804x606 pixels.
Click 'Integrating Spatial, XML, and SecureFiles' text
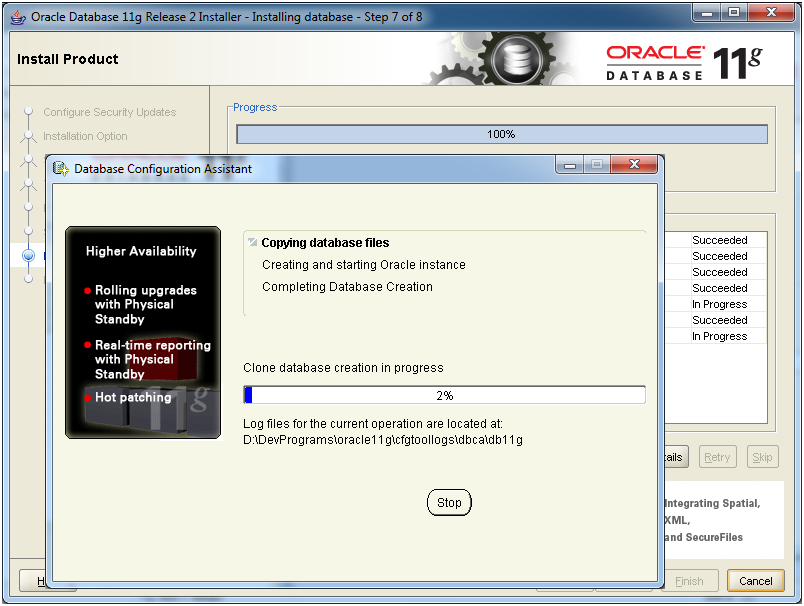point(712,520)
